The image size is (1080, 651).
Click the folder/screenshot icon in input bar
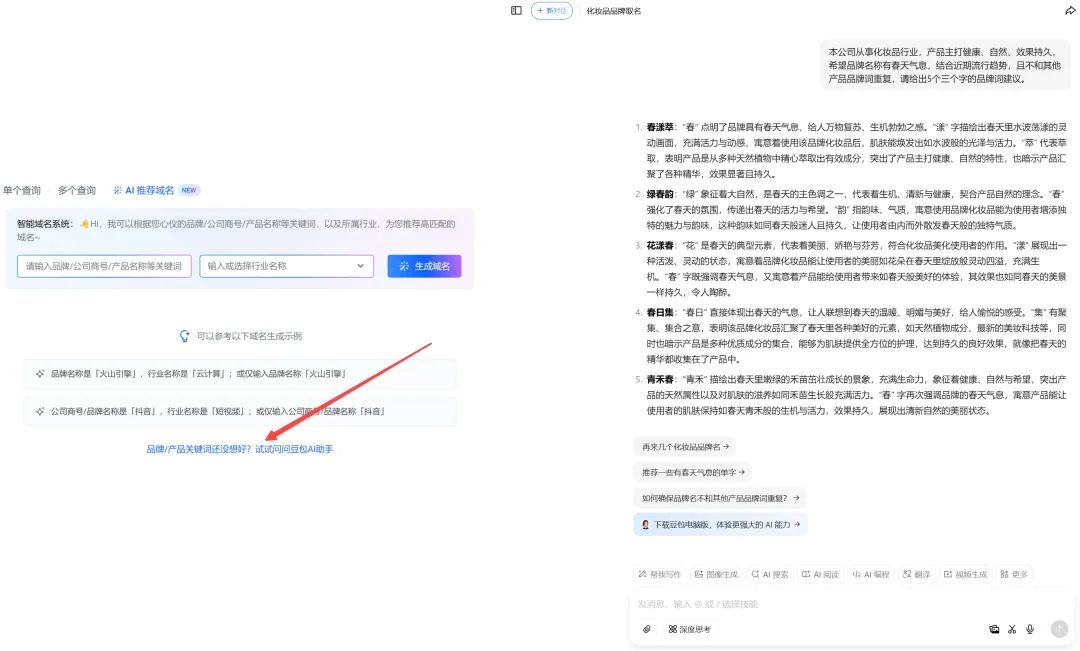(994, 629)
